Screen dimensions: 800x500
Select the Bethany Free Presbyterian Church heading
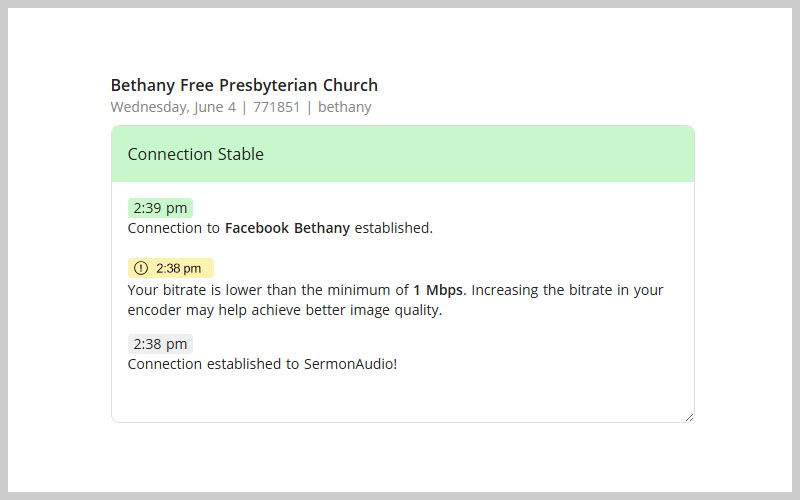[244, 85]
